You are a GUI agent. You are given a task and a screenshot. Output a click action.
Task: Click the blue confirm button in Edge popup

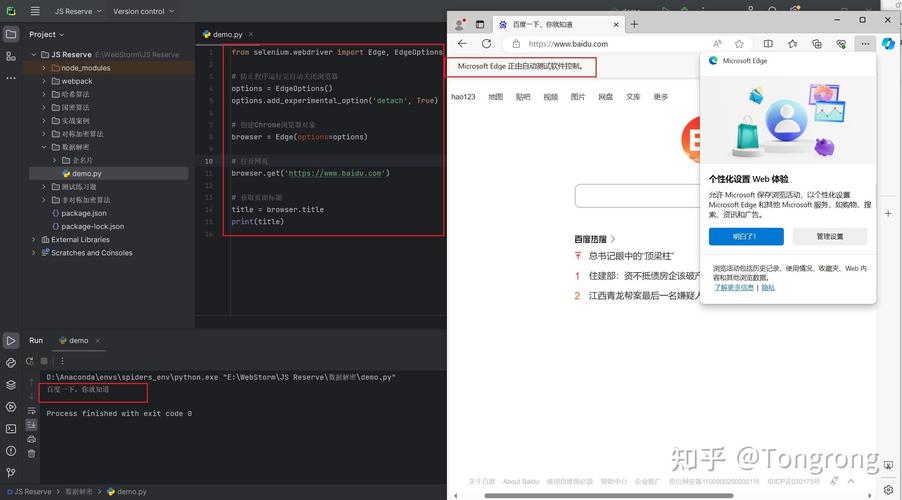pyautogui.click(x=746, y=236)
